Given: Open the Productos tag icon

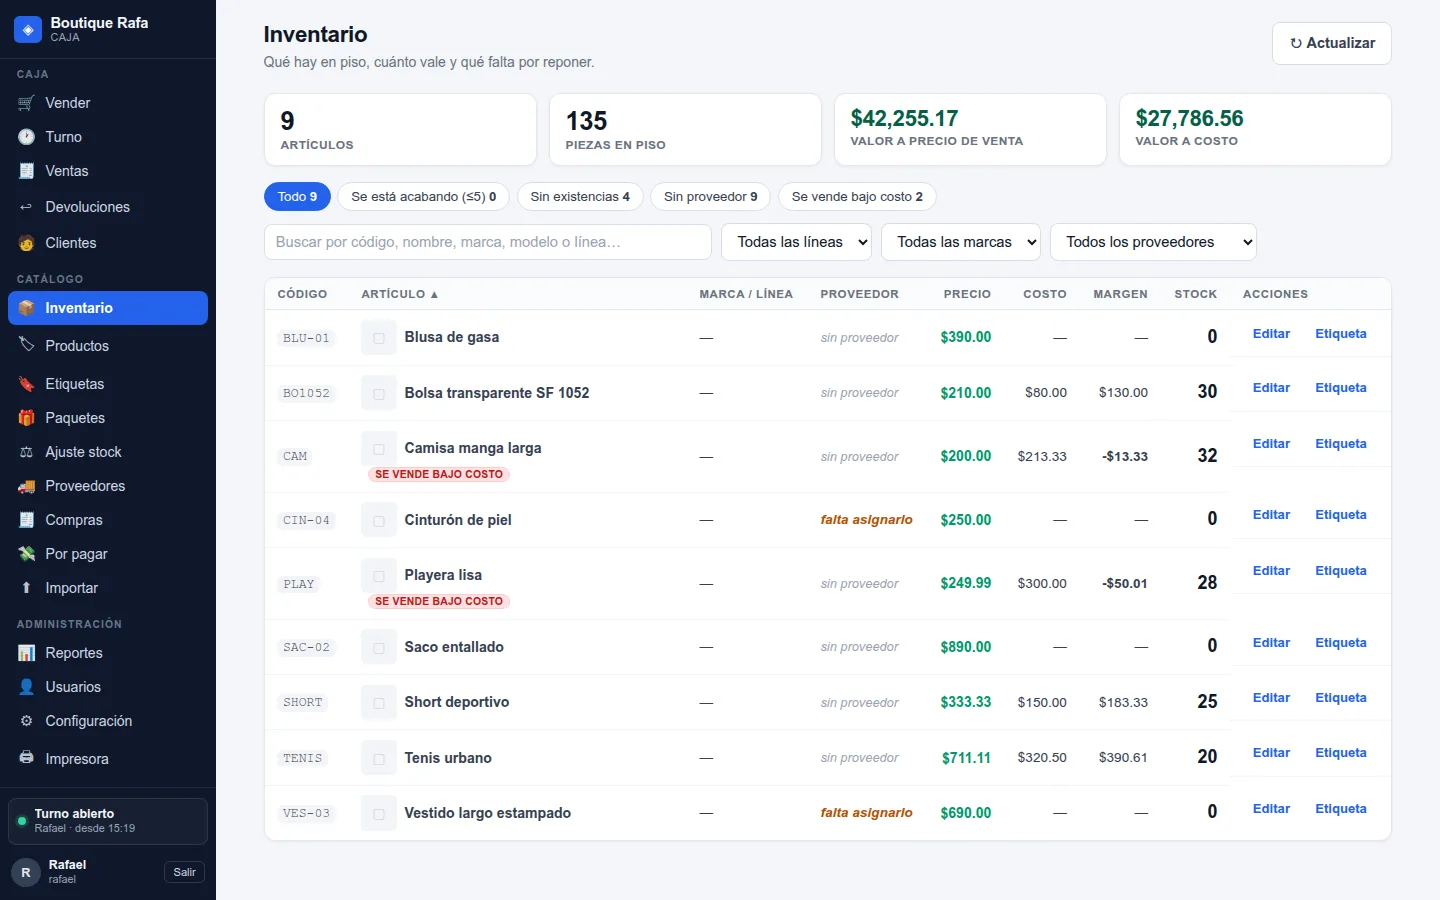Looking at the screenshot, I should (x=26, y=345).
